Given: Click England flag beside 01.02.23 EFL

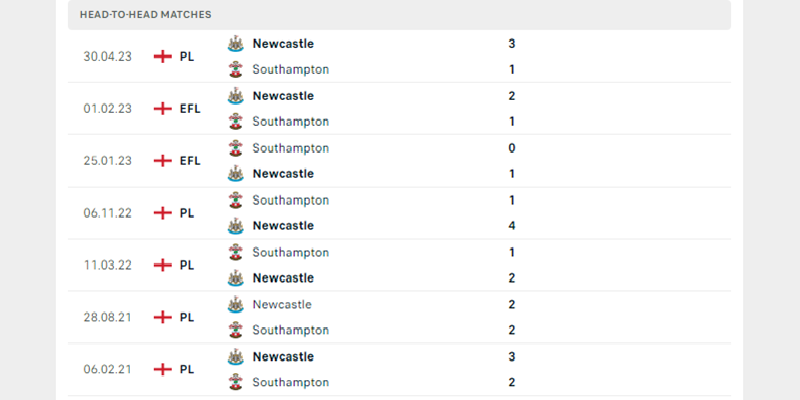Looking at the screenshot, I should point(162,109).
